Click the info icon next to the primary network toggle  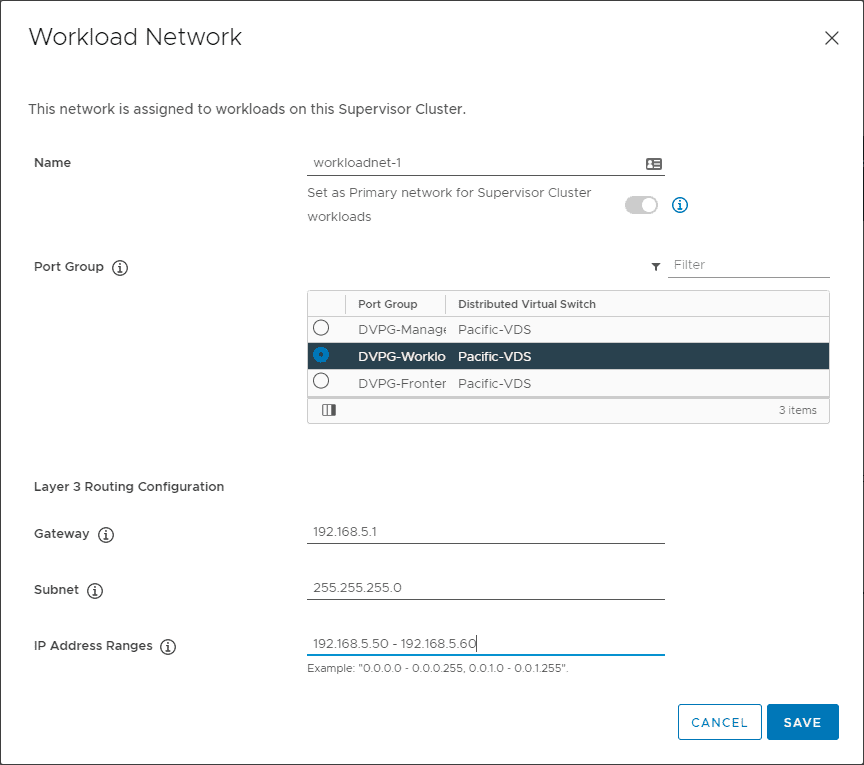(680, 205)
